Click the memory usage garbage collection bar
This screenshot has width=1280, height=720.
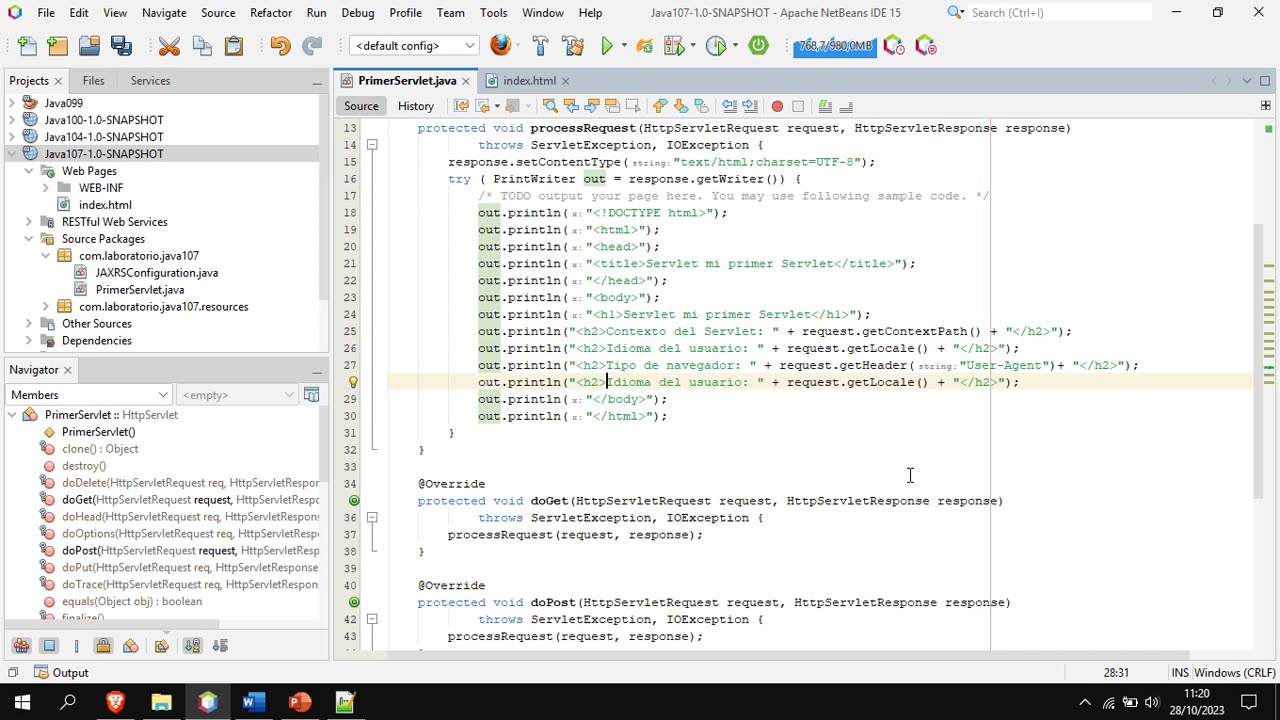tap(835, 46)
